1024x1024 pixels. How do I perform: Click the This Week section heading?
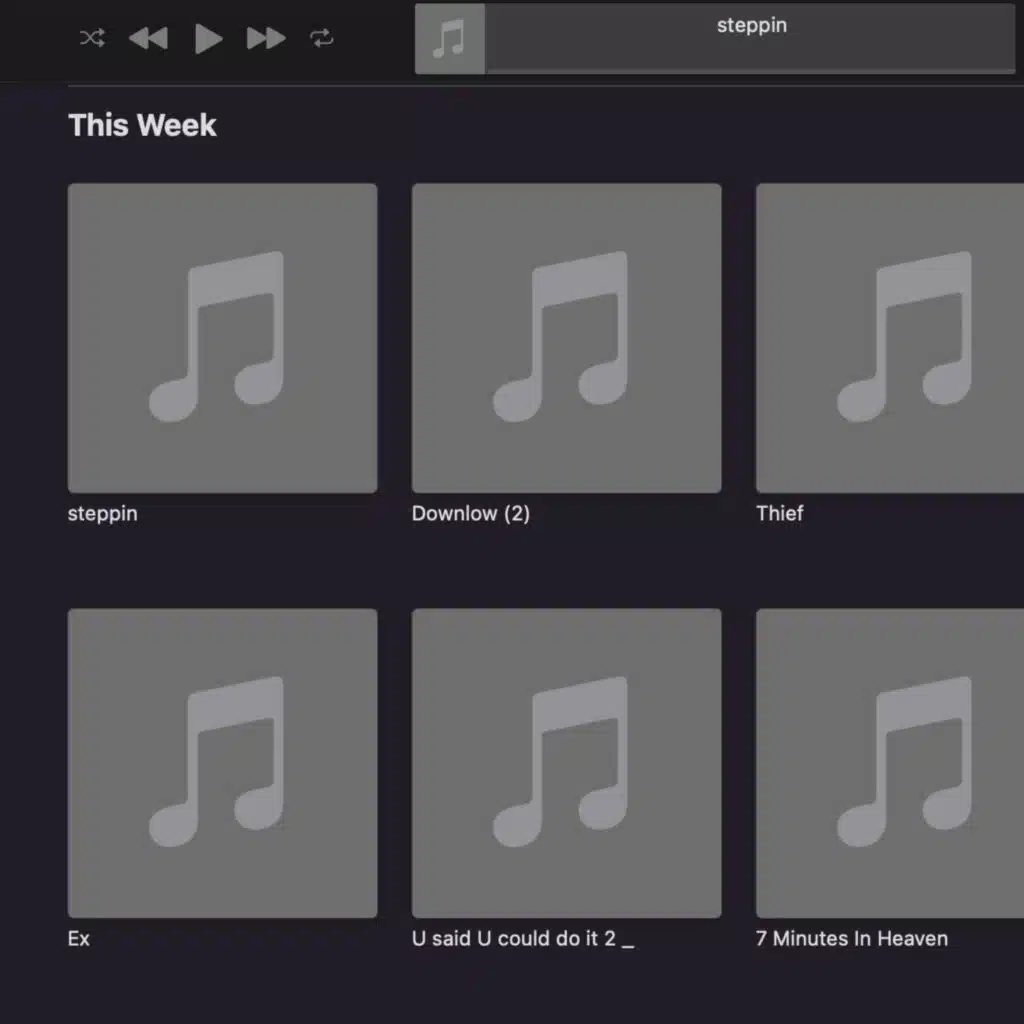142,125
